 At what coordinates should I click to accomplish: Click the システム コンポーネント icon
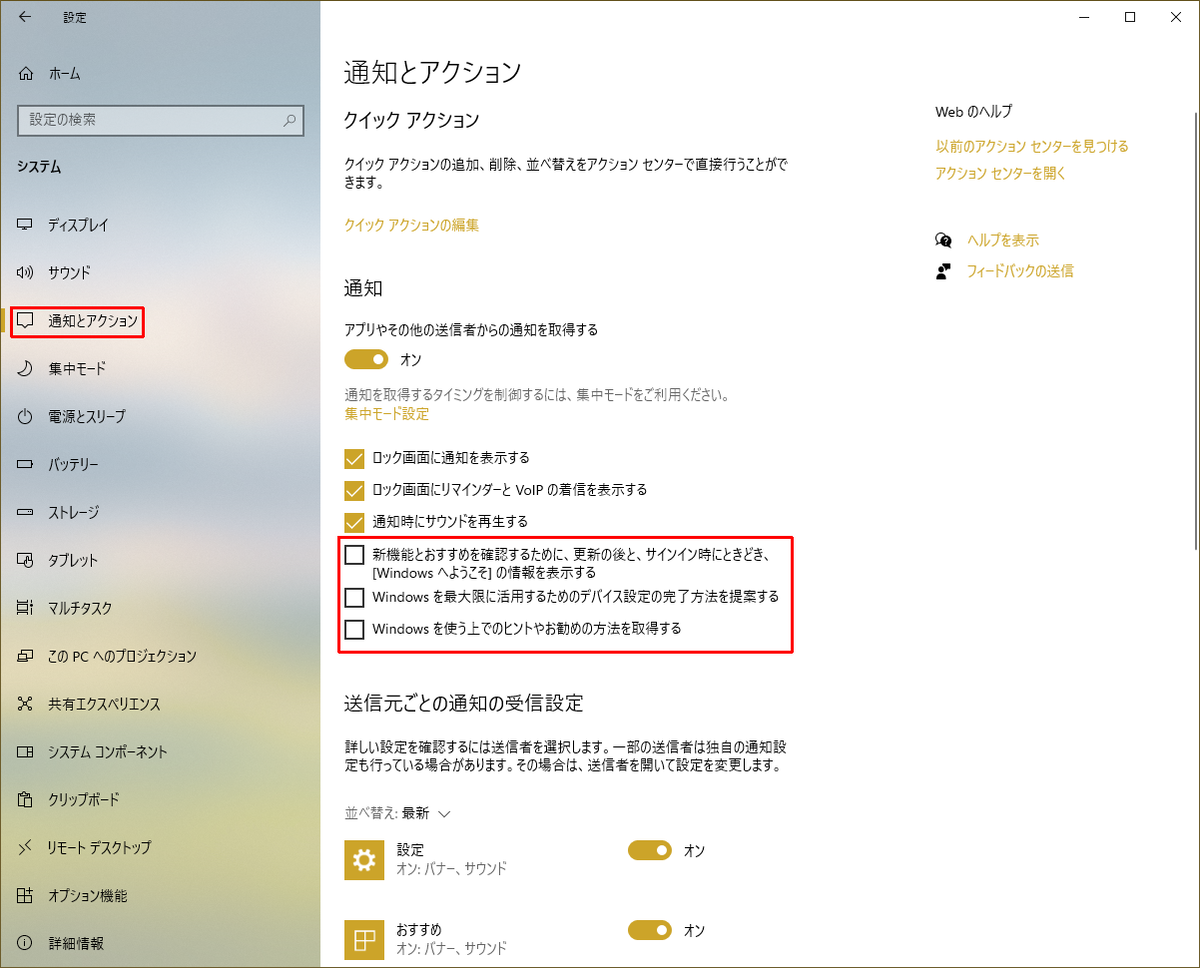tap(26, 752)
